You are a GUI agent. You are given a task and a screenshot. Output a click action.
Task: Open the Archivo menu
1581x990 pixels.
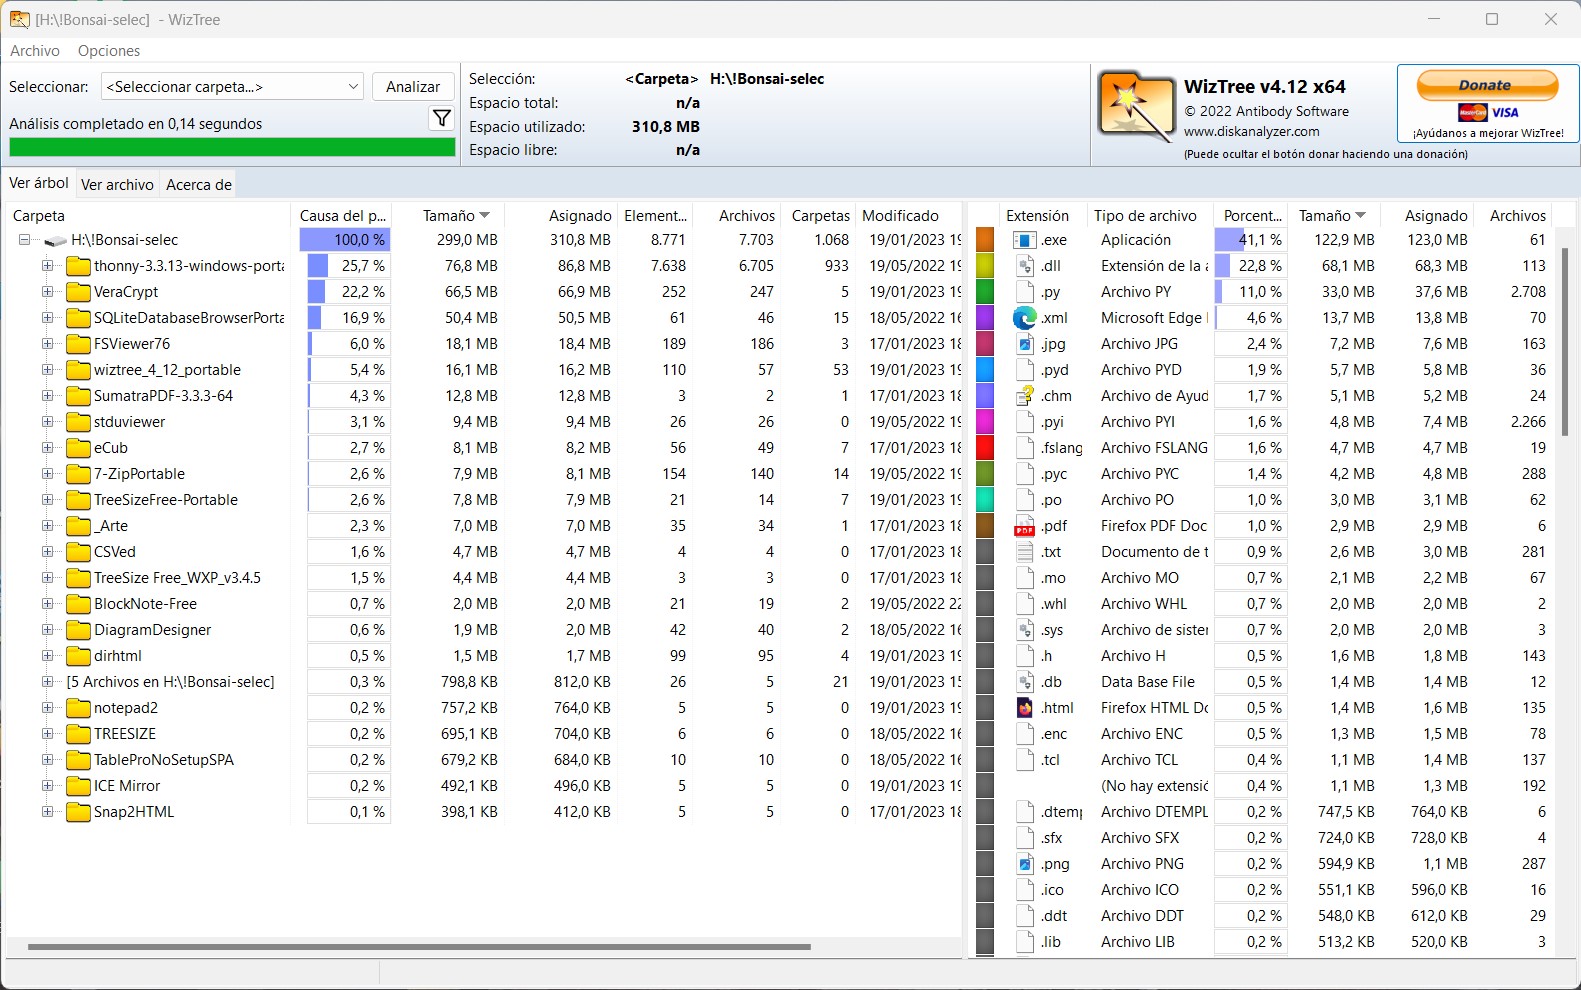pyautogui.click(x=35, y=51)
